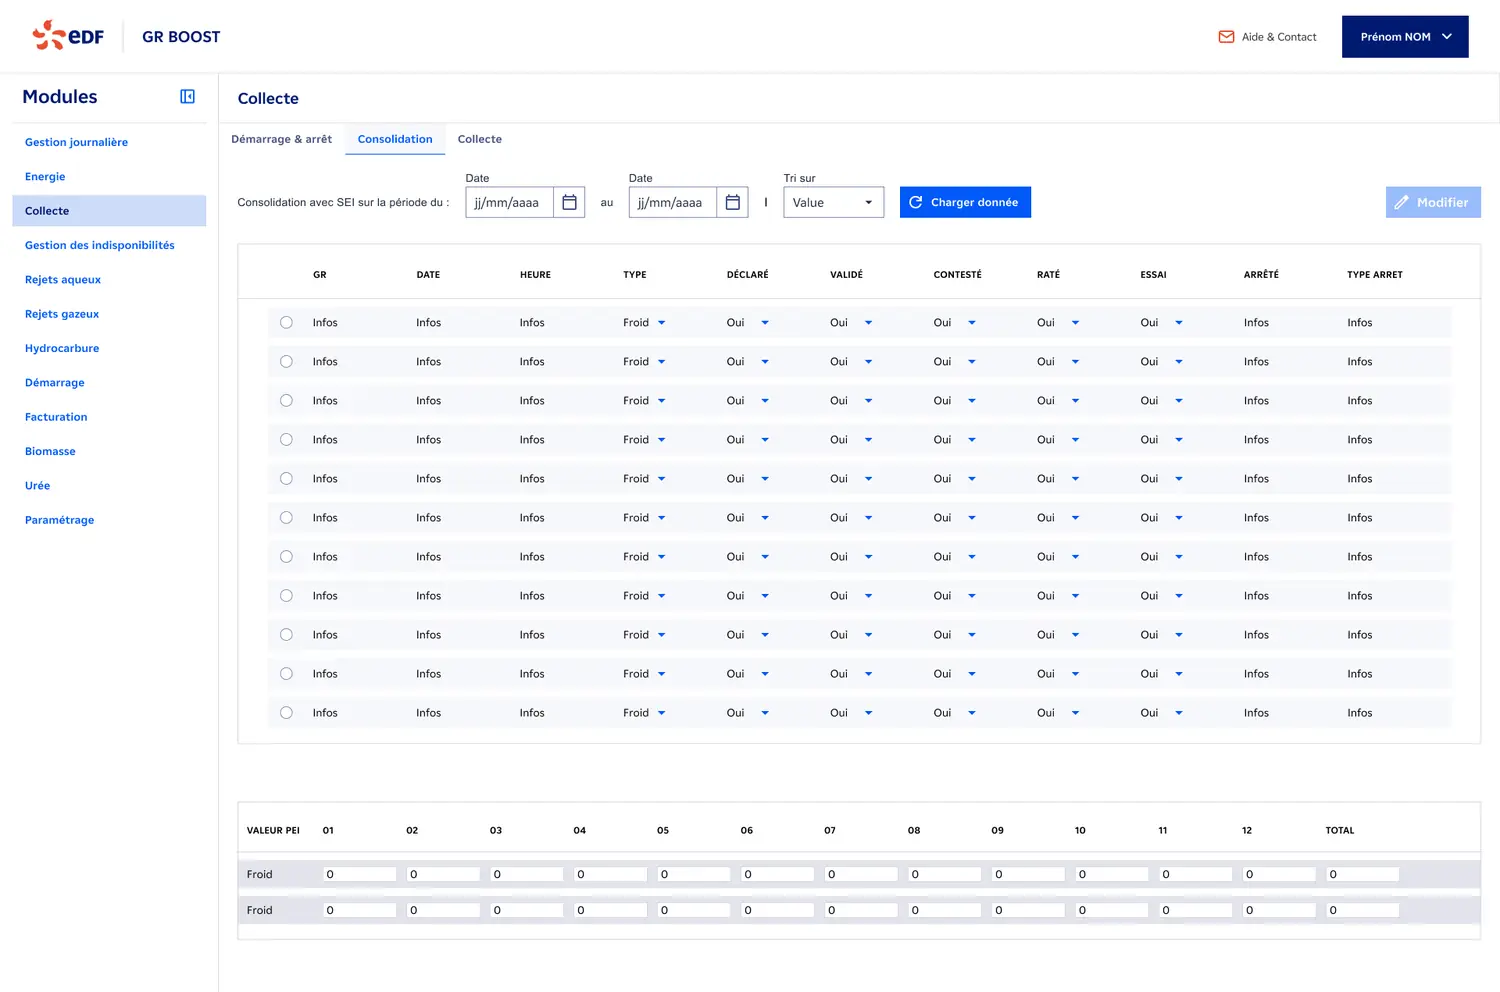Go to the Urée module
The image size is (1500, 992).
click(x=37, y=485)
